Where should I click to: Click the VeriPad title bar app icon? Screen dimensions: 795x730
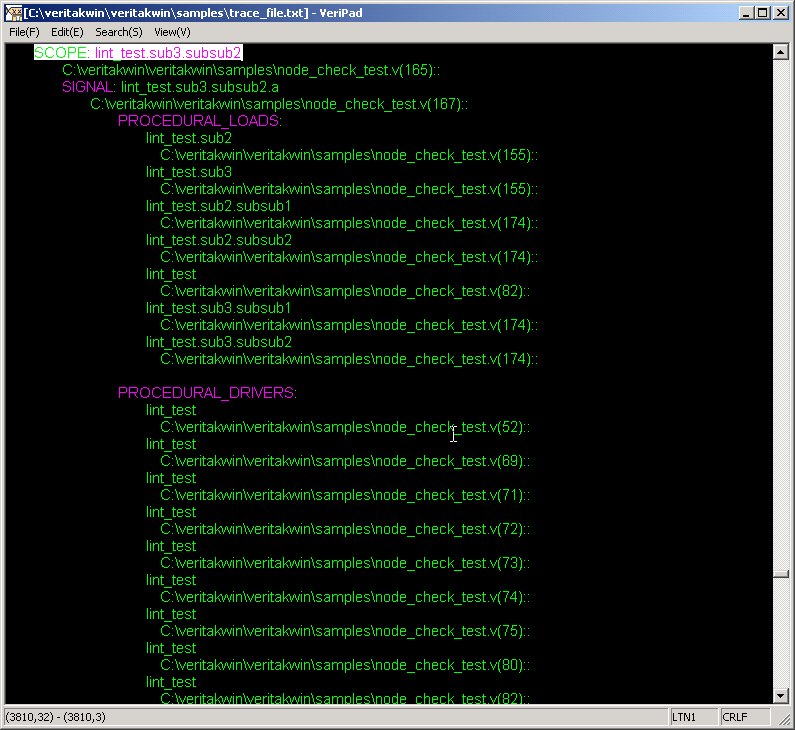14,13
